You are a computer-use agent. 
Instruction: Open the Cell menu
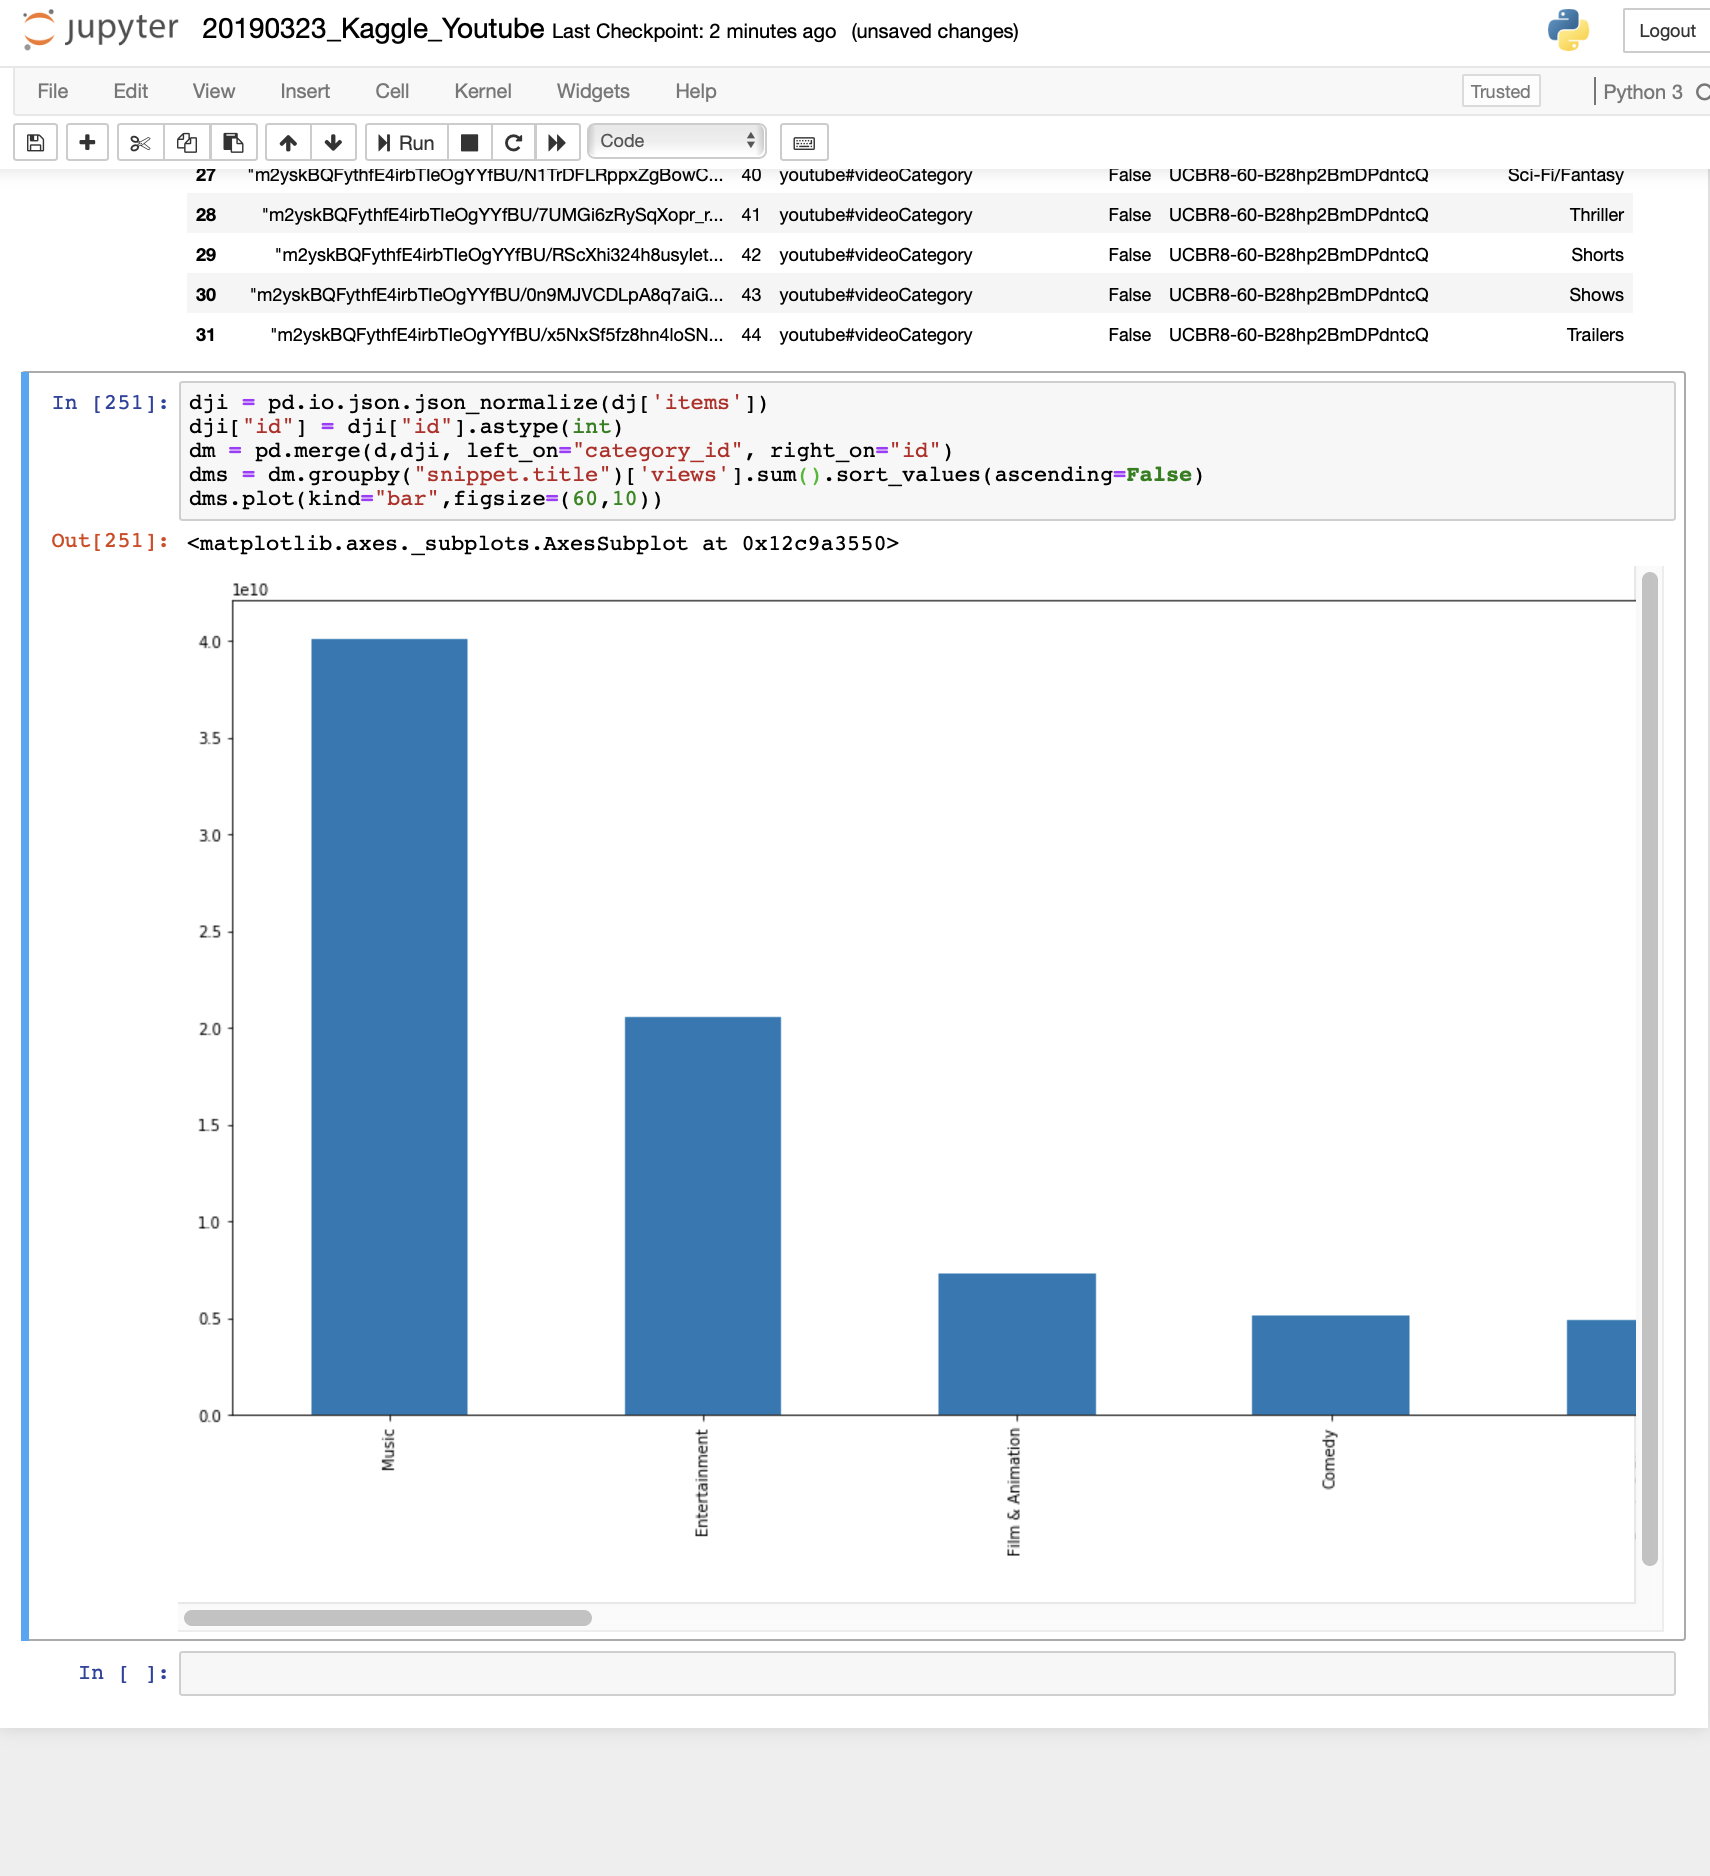392,91
